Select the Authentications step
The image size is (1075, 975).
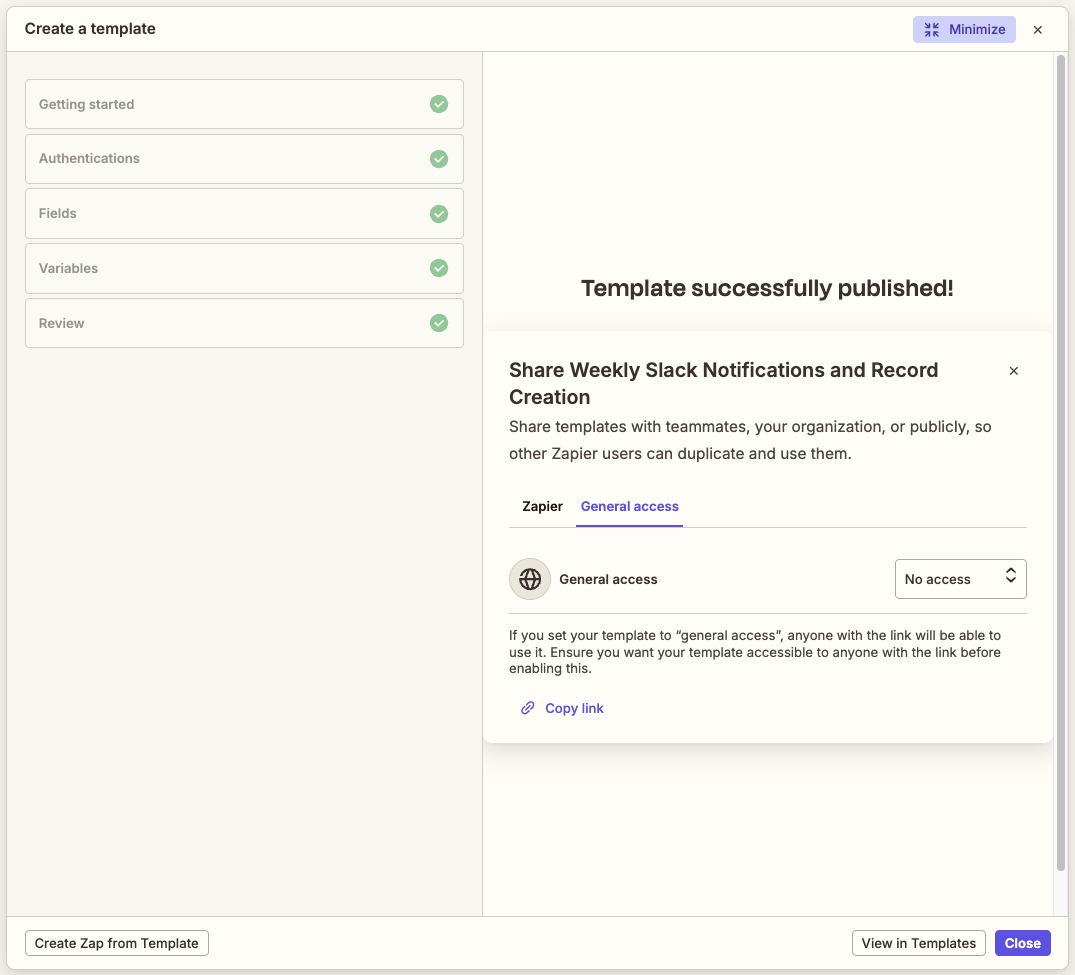click(x=200, y=158)
